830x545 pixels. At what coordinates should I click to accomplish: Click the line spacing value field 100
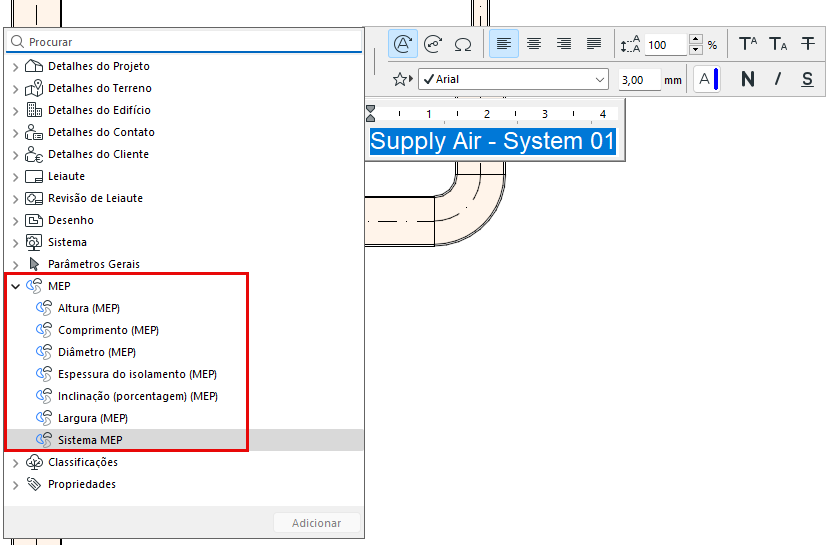[666, 45]
